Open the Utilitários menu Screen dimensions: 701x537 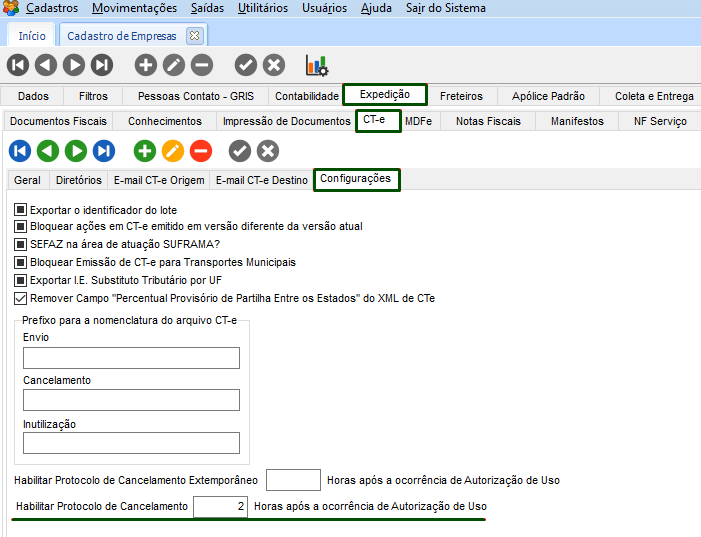263,8
